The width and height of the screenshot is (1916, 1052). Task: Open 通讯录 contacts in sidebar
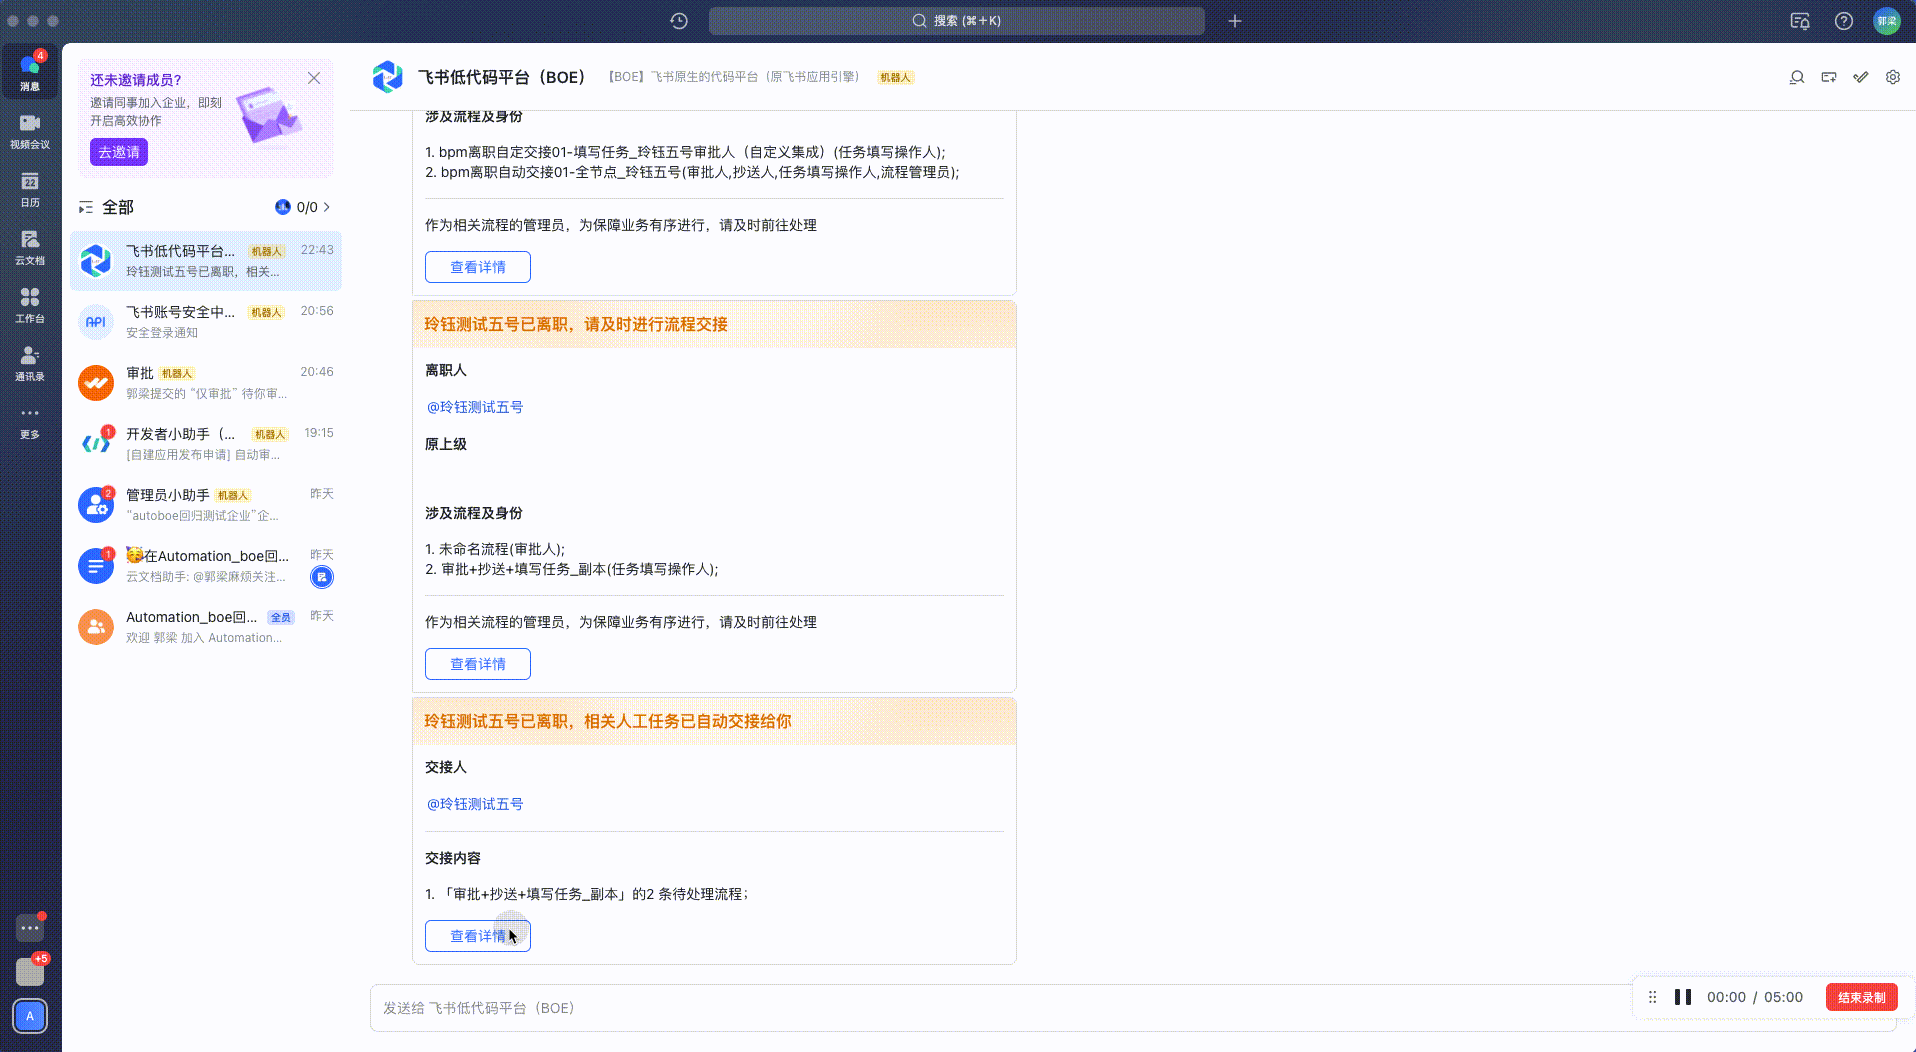pos(30,363)
